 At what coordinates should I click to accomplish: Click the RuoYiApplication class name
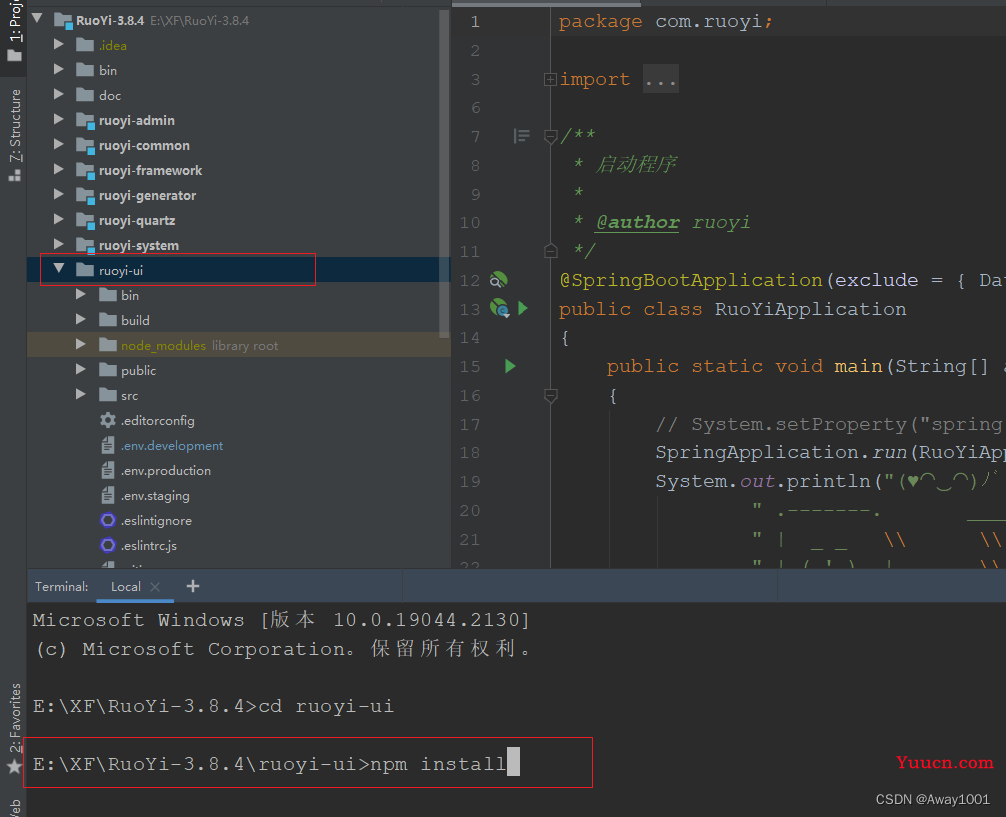(810, 309)
